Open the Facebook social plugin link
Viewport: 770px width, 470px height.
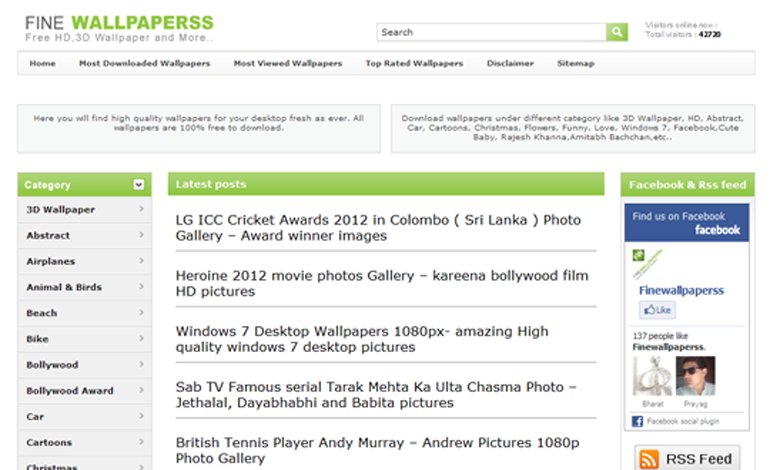click(x=683, y=421)
